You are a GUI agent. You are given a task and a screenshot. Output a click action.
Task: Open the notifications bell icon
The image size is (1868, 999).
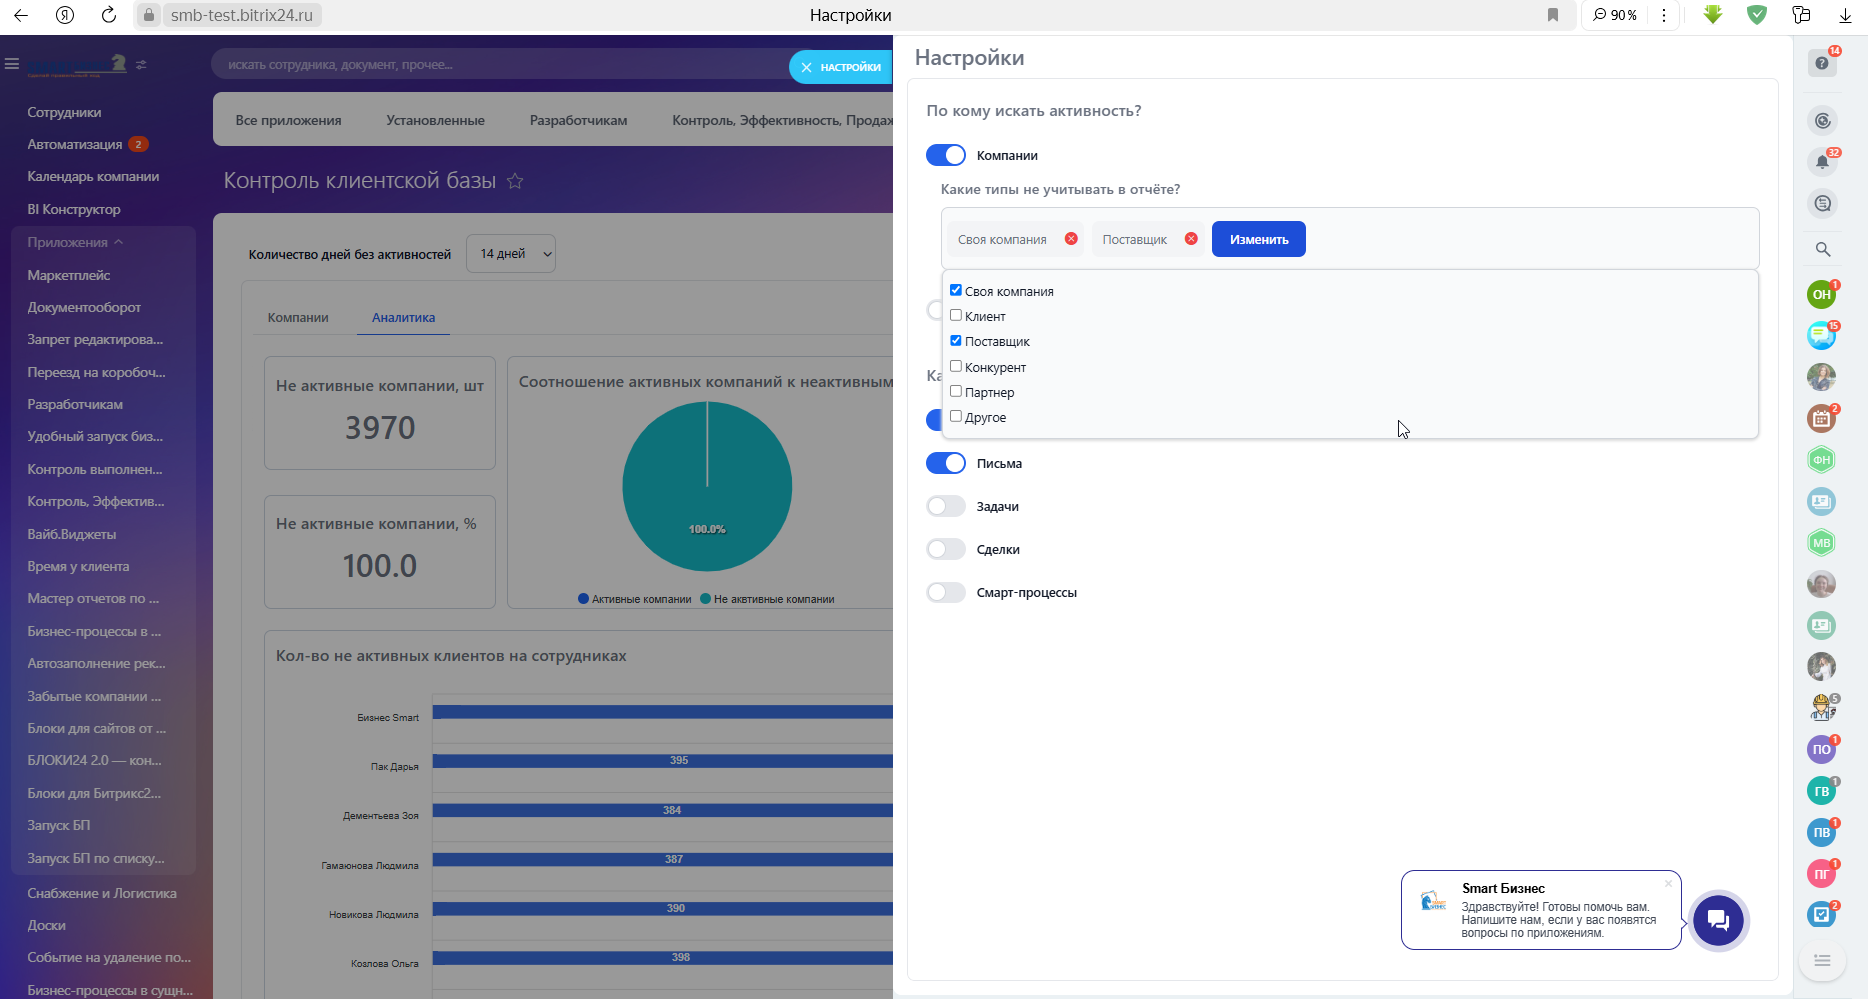coord(1822,162)
